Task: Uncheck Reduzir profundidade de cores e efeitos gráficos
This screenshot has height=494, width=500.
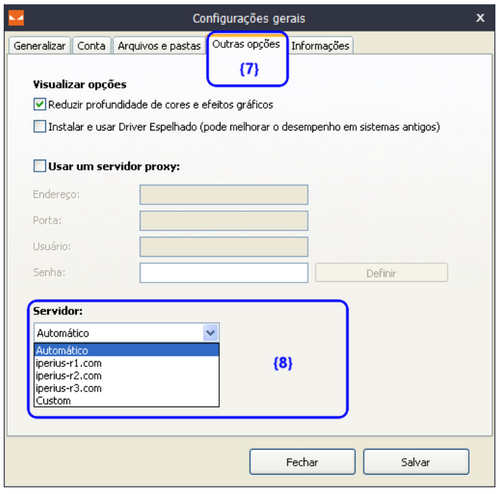Action: pos(40,104)
